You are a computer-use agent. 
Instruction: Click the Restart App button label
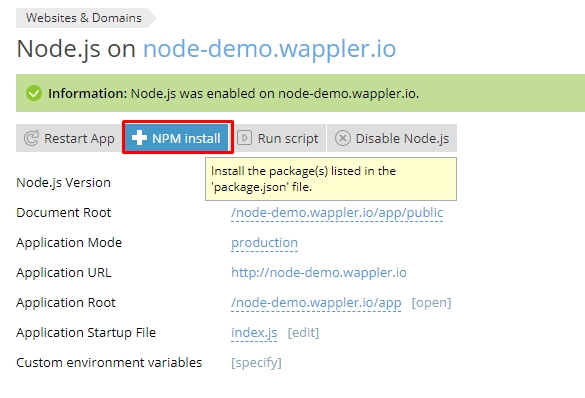(79, 138)
